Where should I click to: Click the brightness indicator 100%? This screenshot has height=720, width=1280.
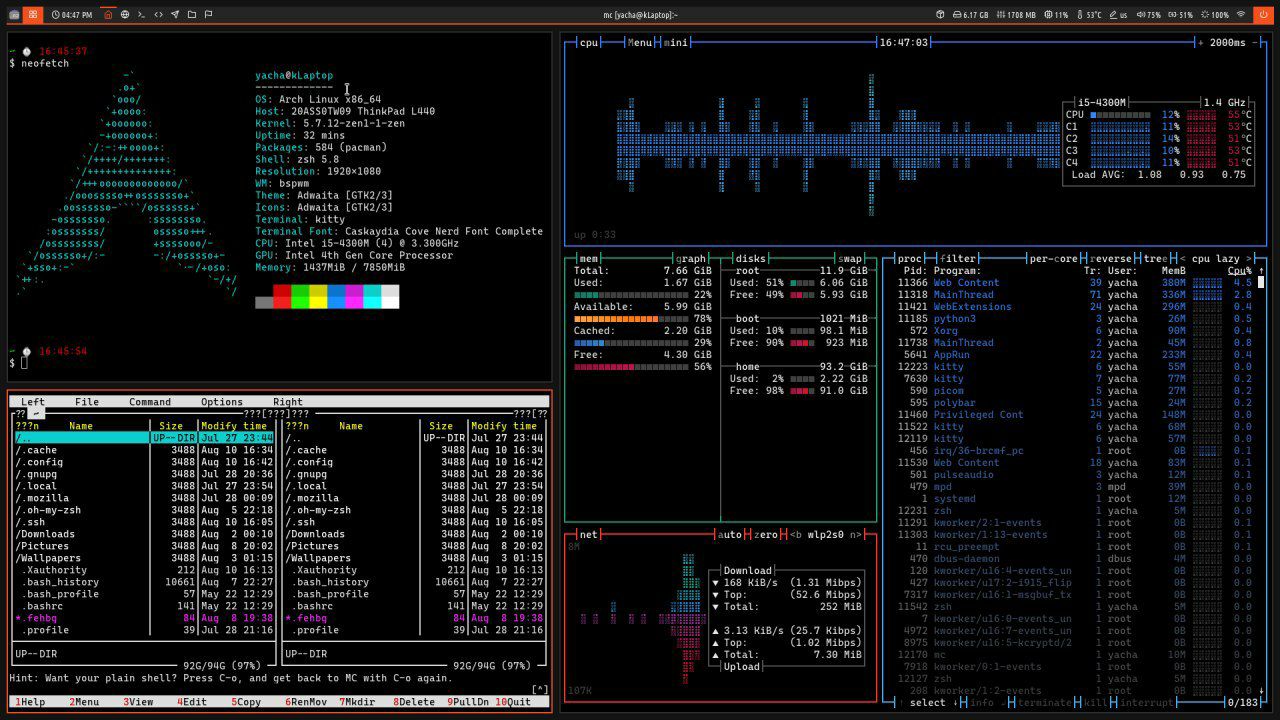[x=1214, y=15]
